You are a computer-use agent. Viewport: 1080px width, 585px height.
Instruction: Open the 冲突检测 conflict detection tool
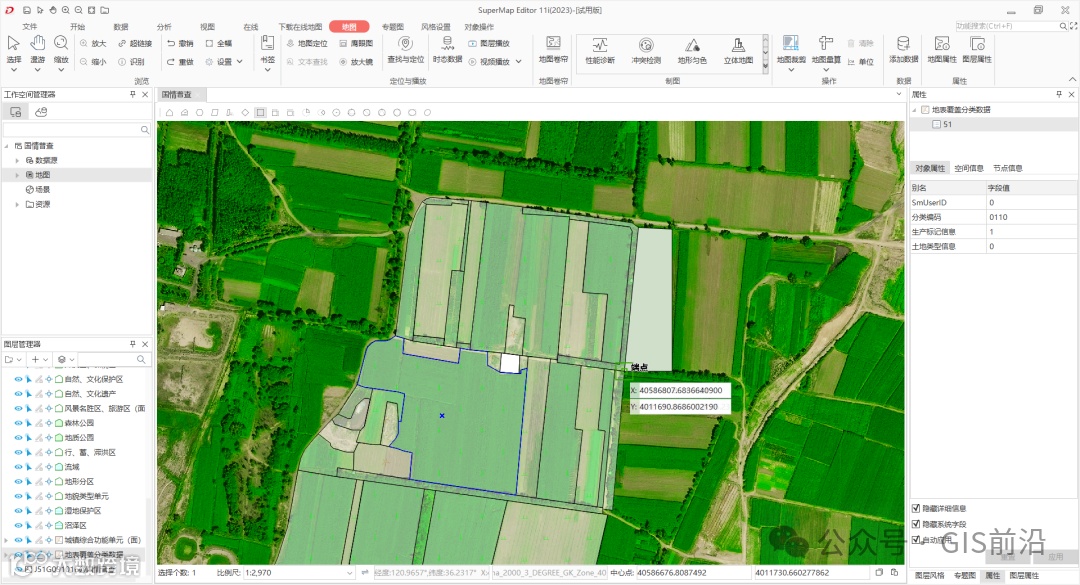click(x=646, y=46)
